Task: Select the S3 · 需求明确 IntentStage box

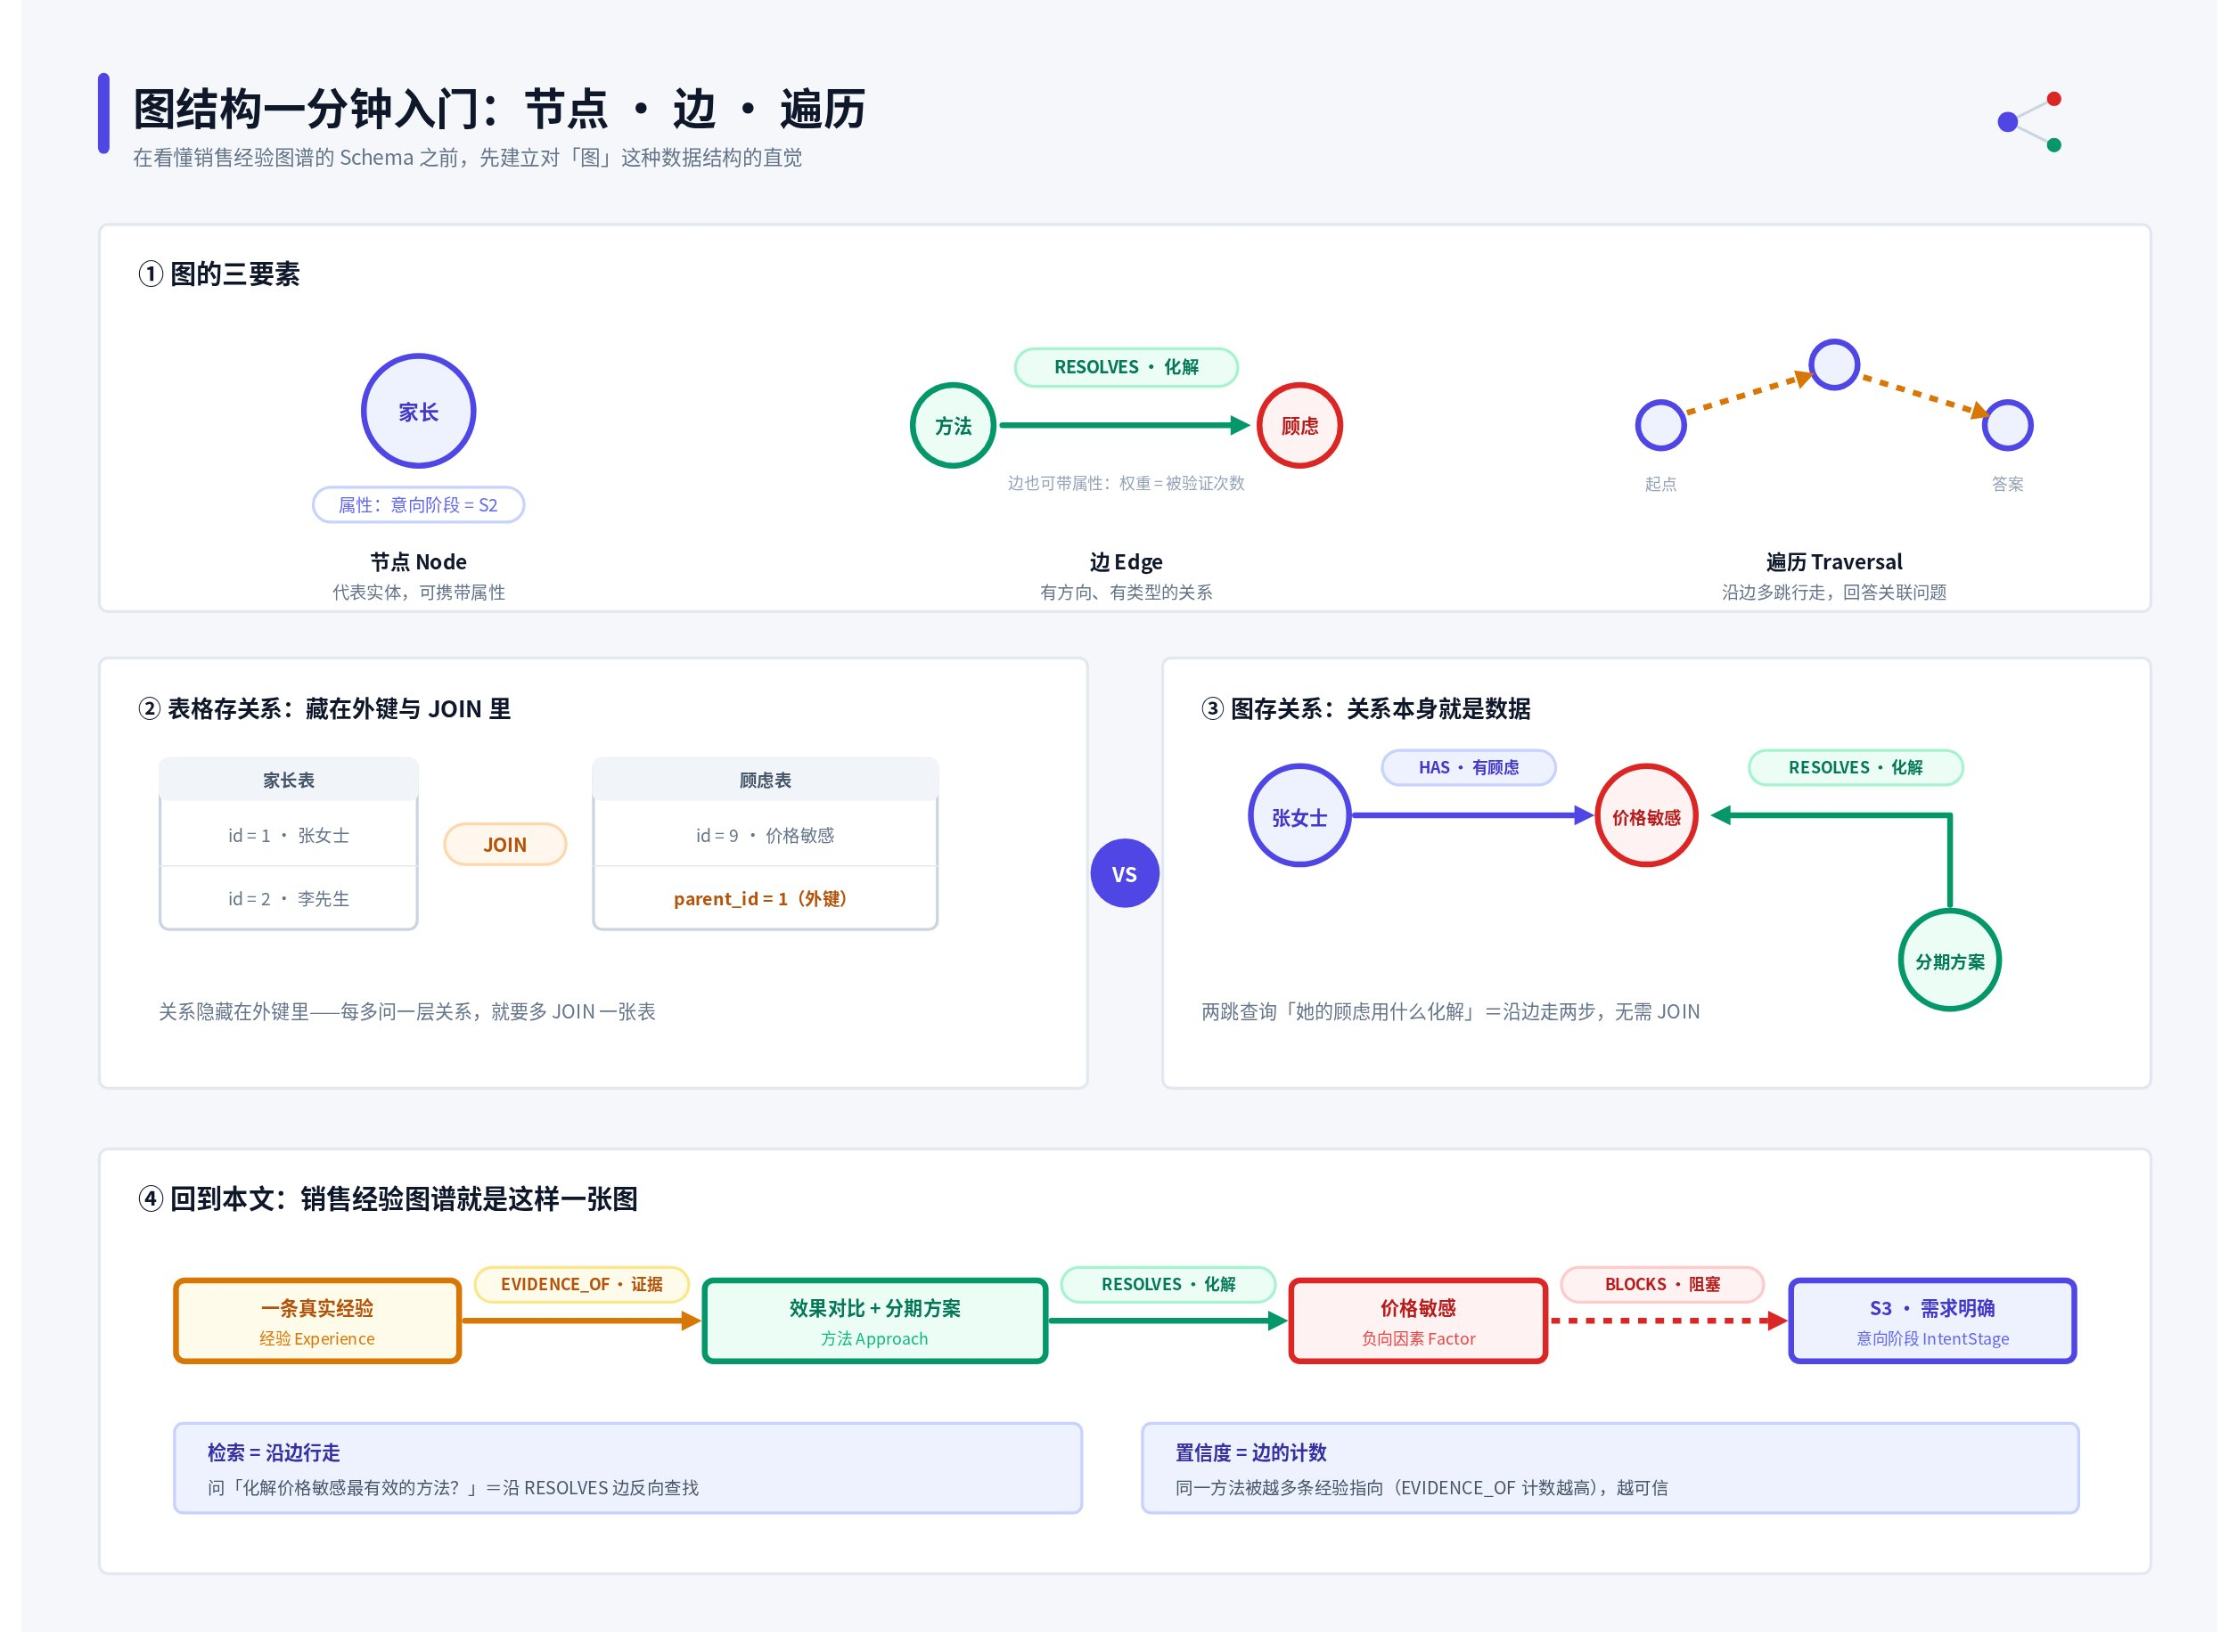Action: 1932,1321
